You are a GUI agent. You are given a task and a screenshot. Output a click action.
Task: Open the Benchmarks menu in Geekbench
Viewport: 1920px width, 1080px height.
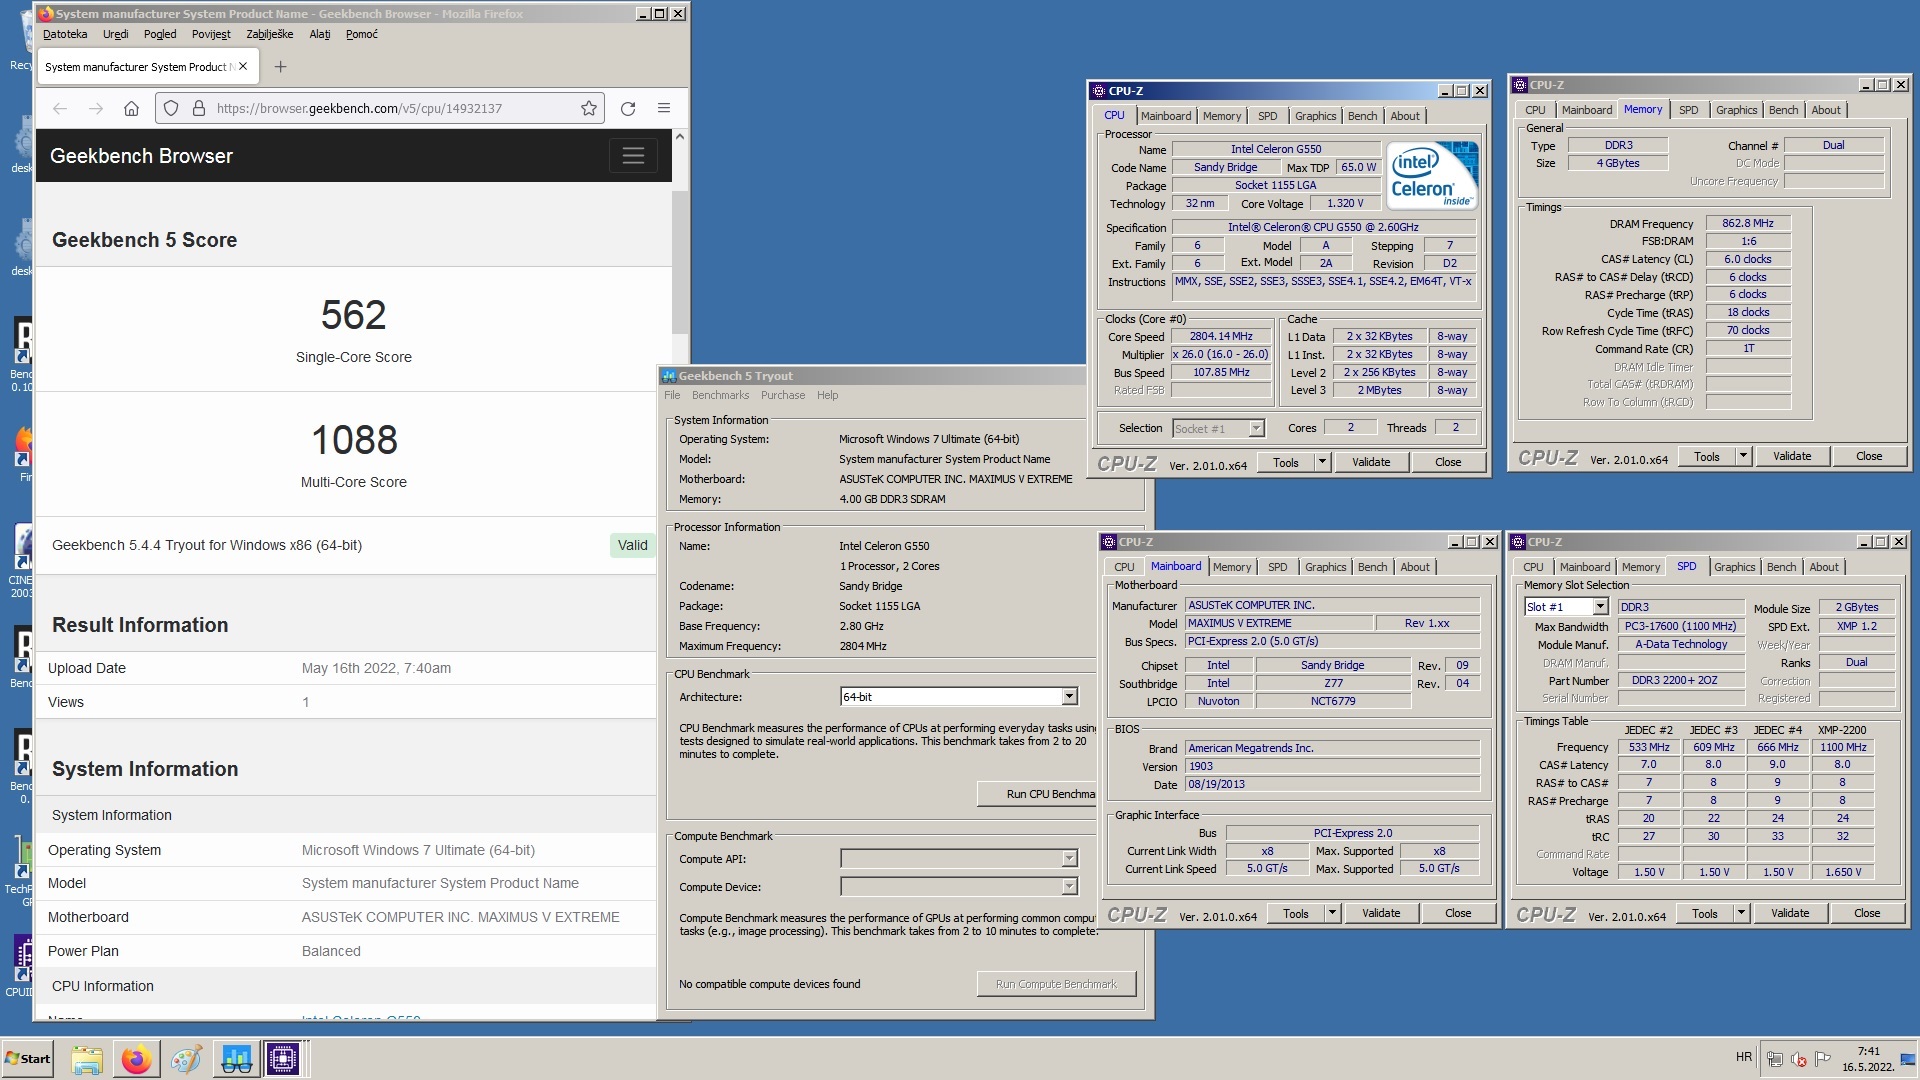[720, 395]
